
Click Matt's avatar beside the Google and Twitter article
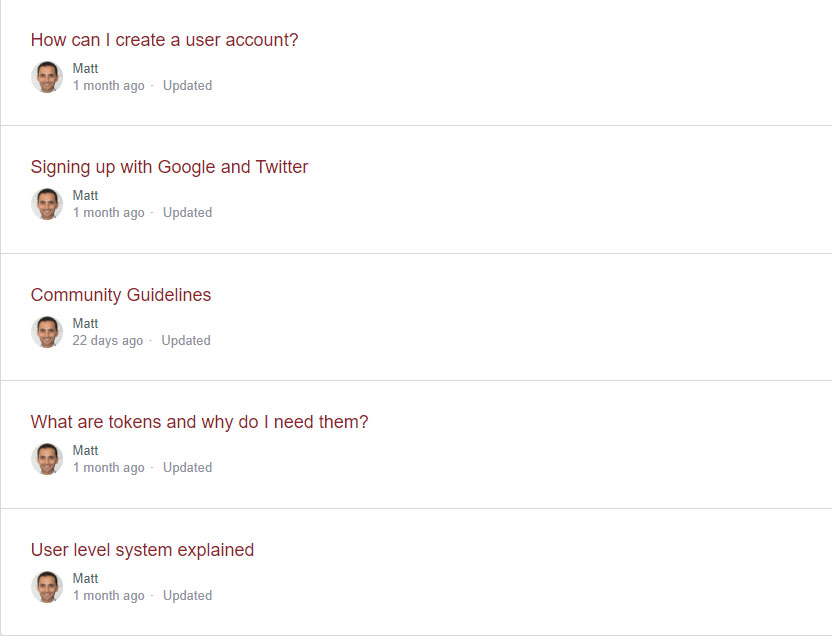(46, 204)
